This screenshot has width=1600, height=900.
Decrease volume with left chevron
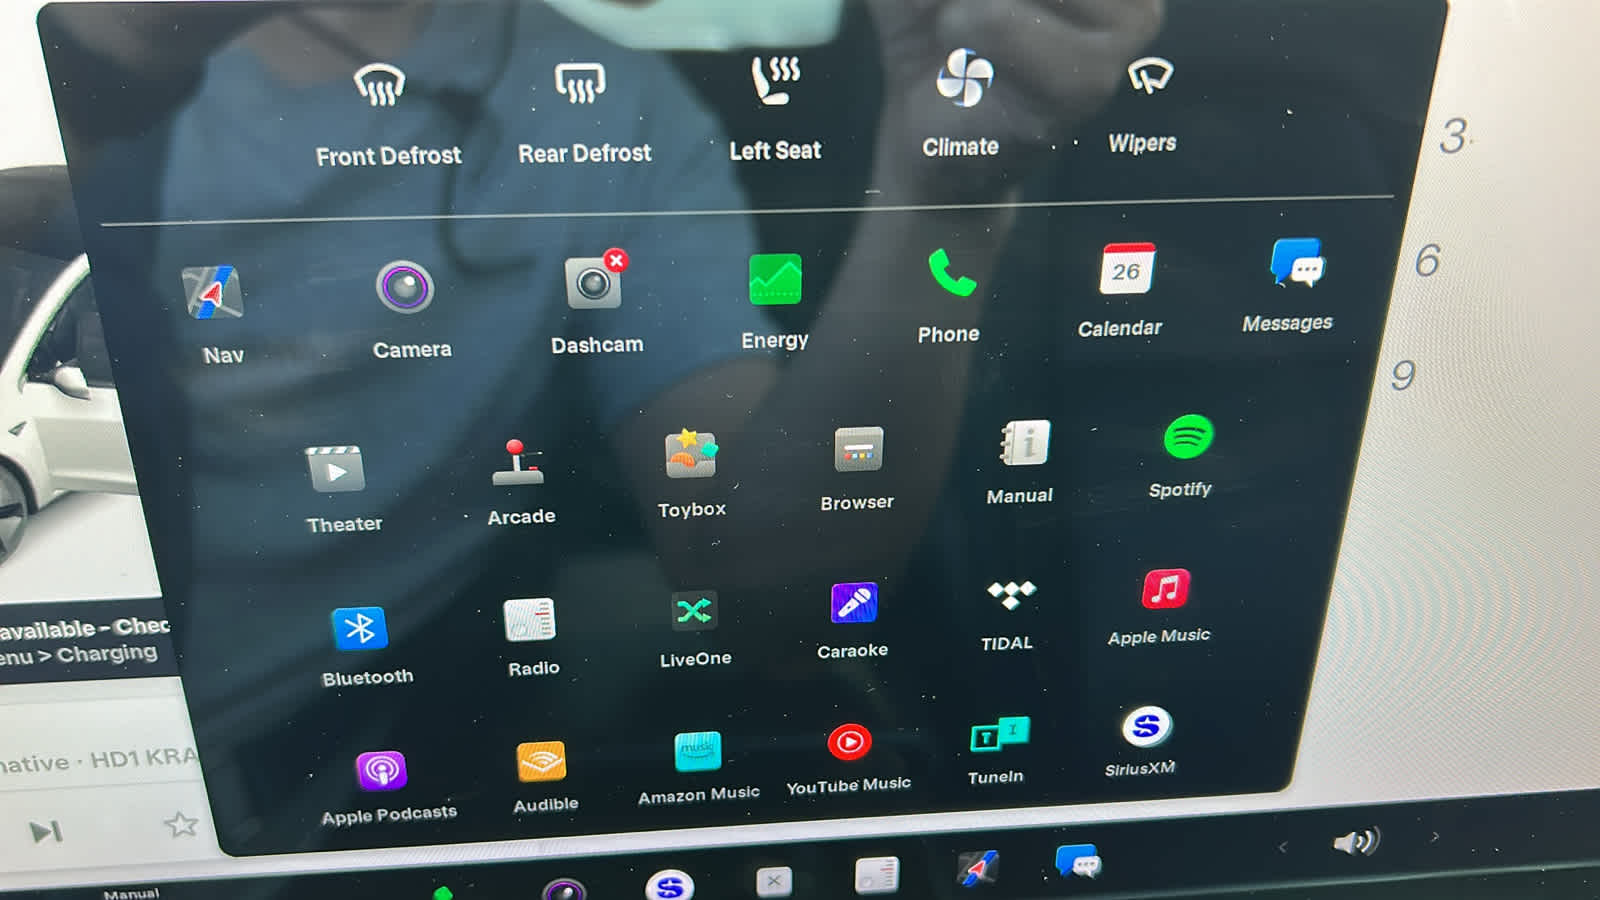1283,847
